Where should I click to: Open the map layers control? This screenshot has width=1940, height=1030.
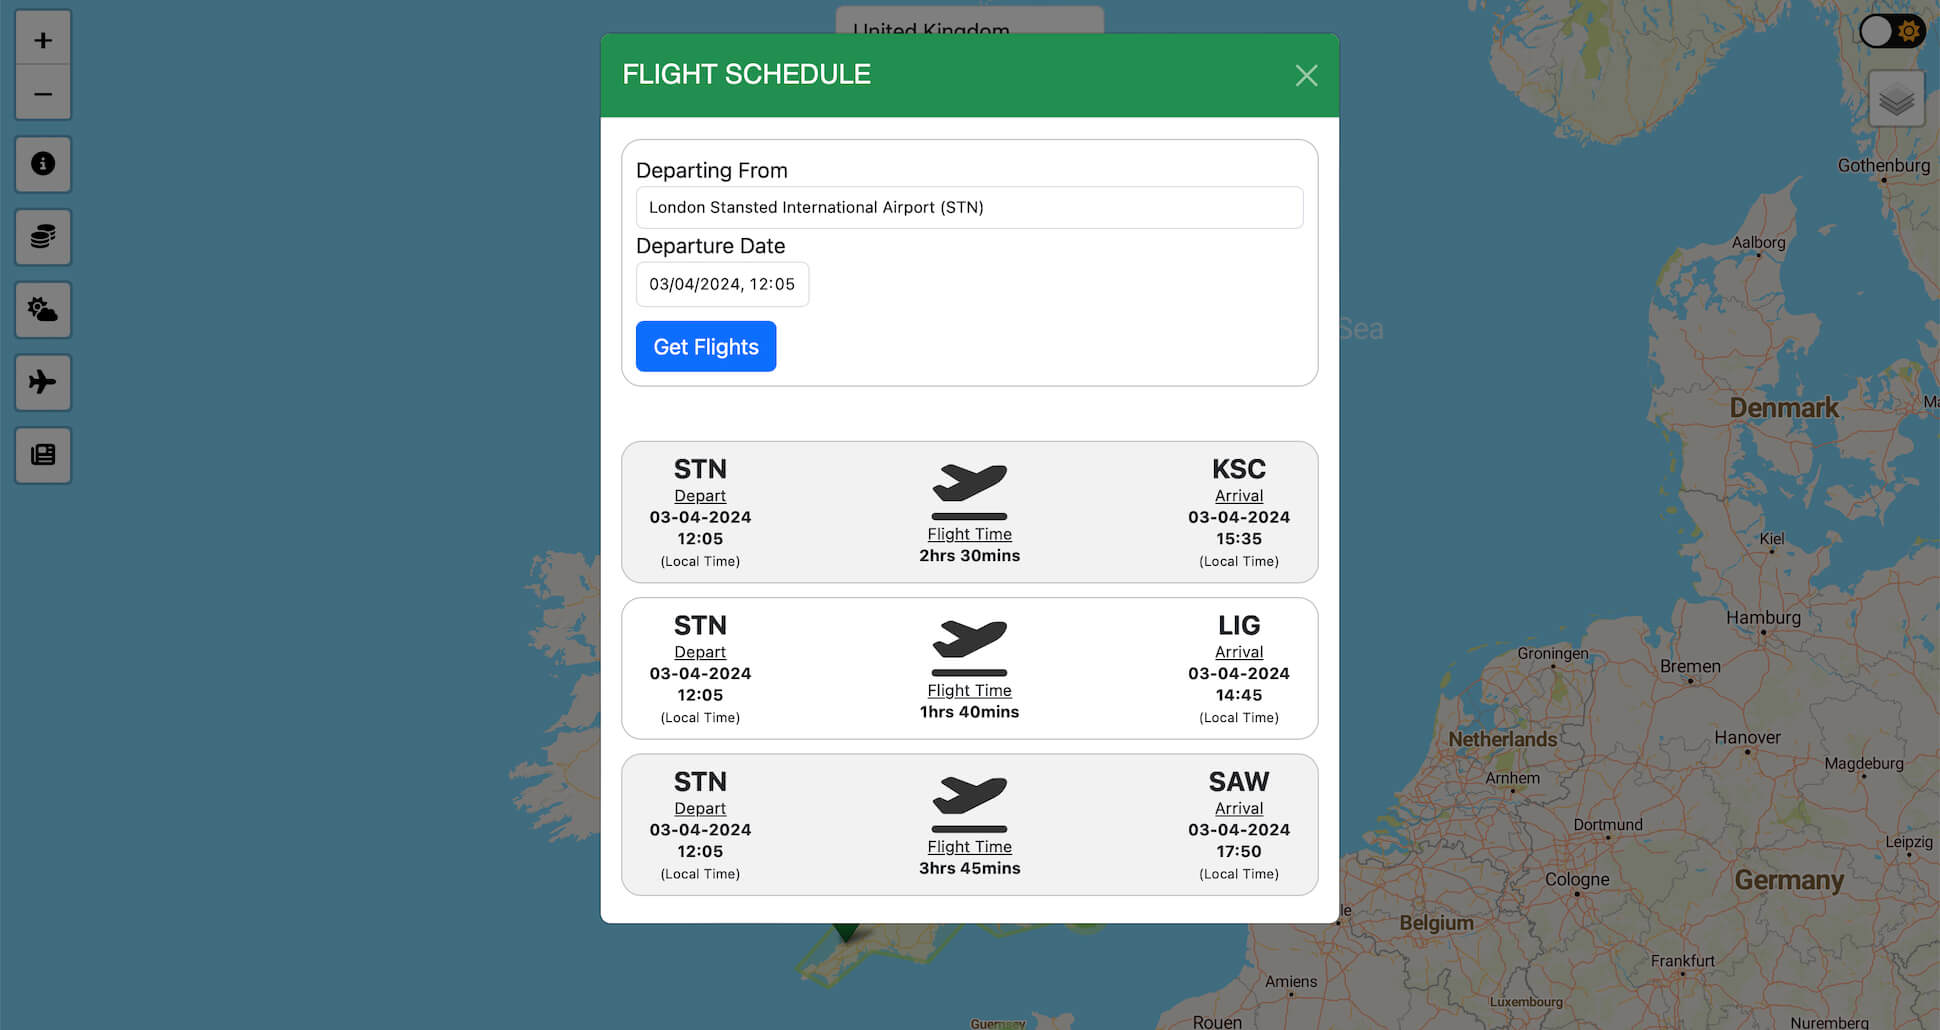[1896, 99]
